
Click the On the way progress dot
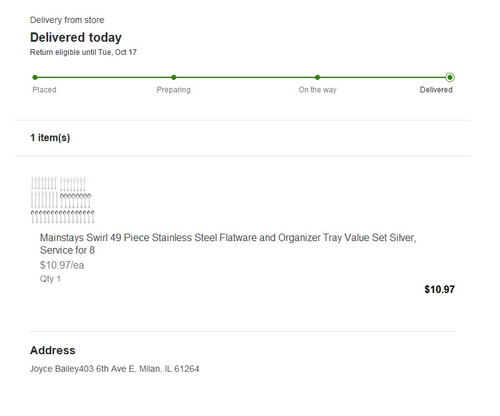(317, 77)
